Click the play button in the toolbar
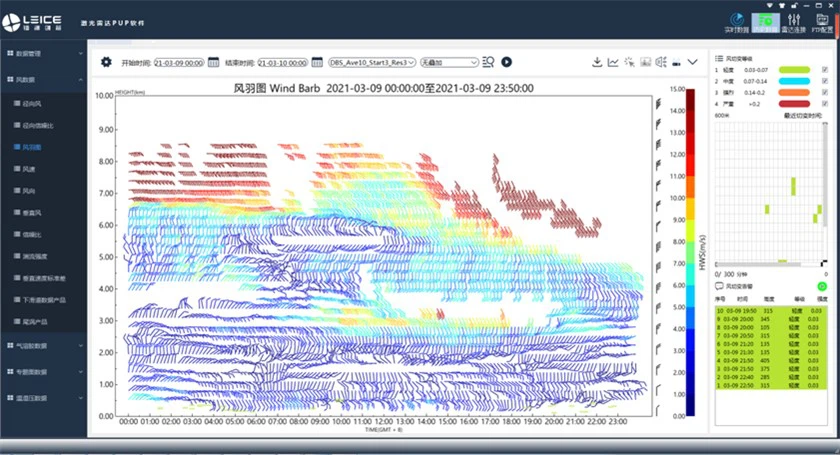This screenshot has height=455, width=840. (506, 62)
